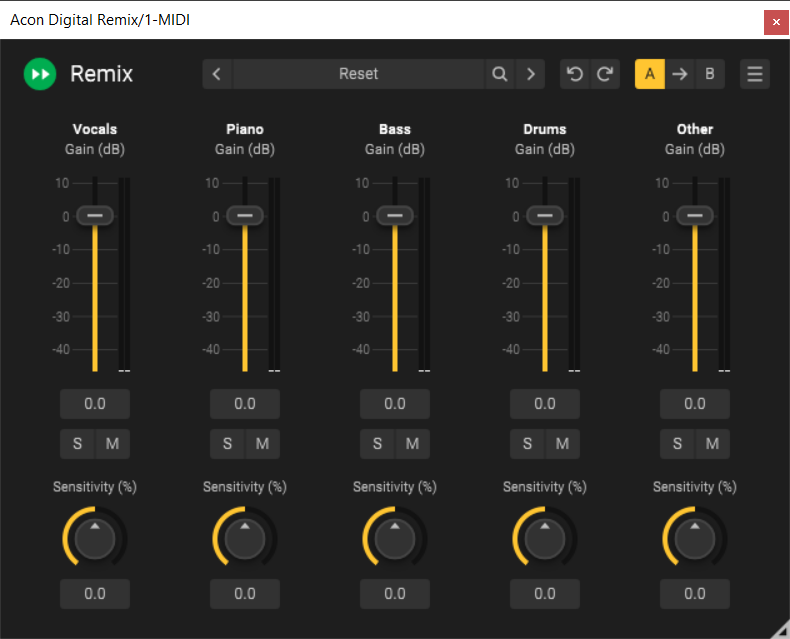Copy A to B with arrow button
790x639 pixels.
(680, 74)
